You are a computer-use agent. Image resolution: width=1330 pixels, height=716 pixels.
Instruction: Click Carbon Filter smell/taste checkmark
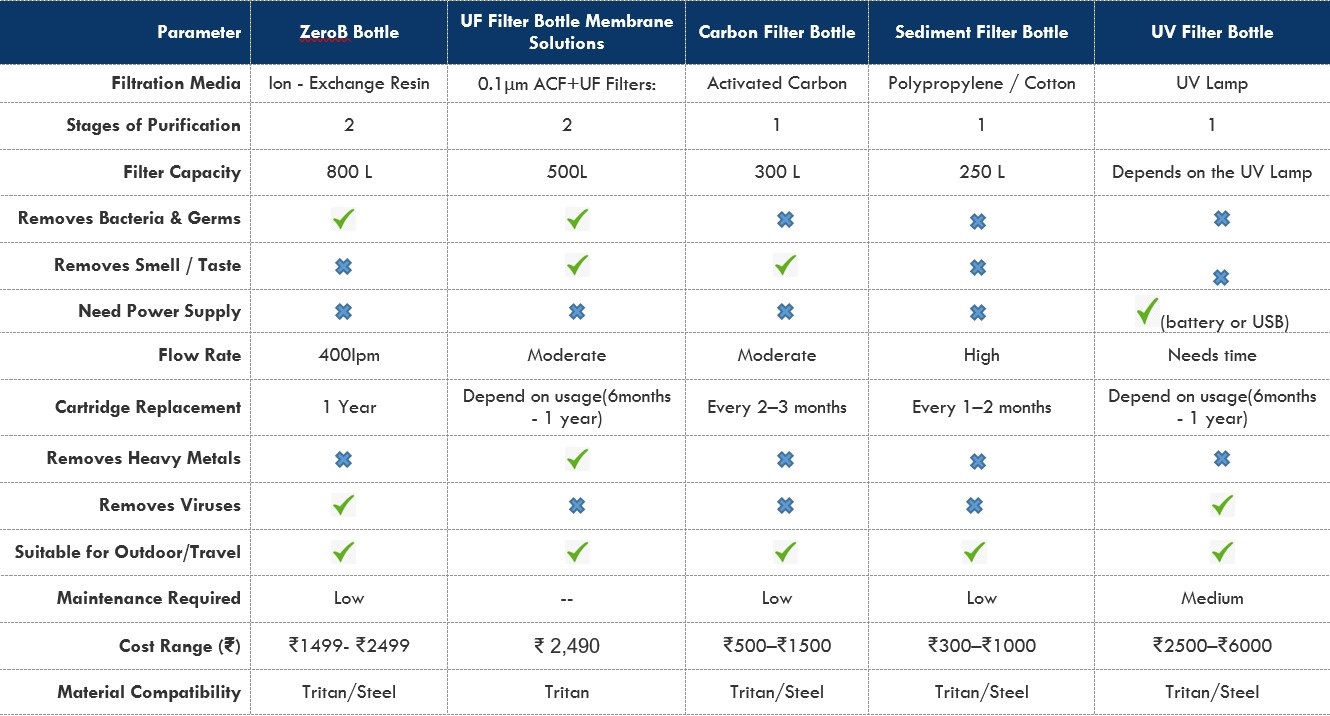(x=785, y=265)
